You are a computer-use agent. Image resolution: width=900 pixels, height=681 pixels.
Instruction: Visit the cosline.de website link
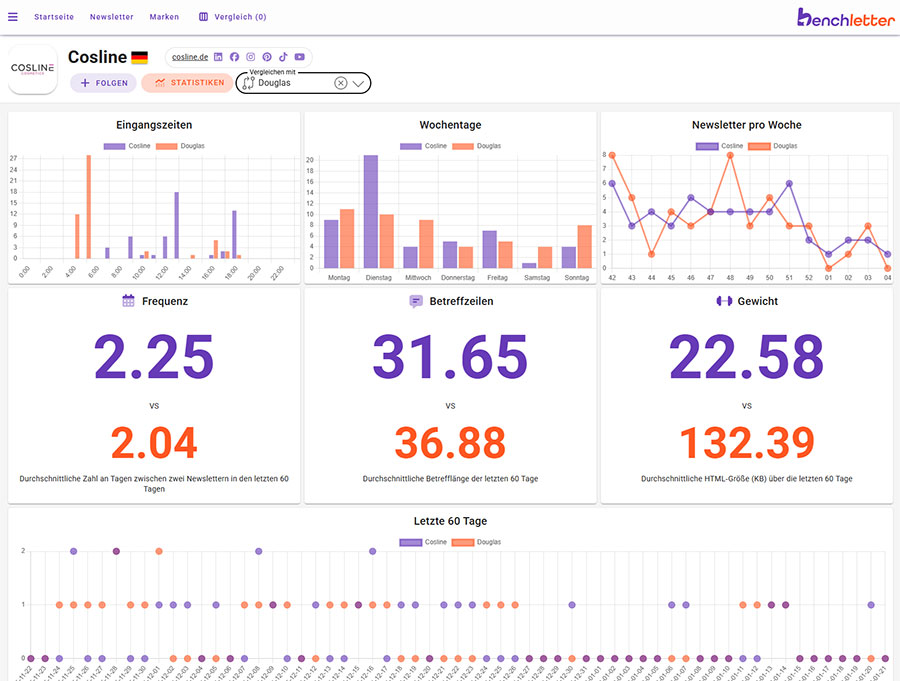tap(190, 57)
